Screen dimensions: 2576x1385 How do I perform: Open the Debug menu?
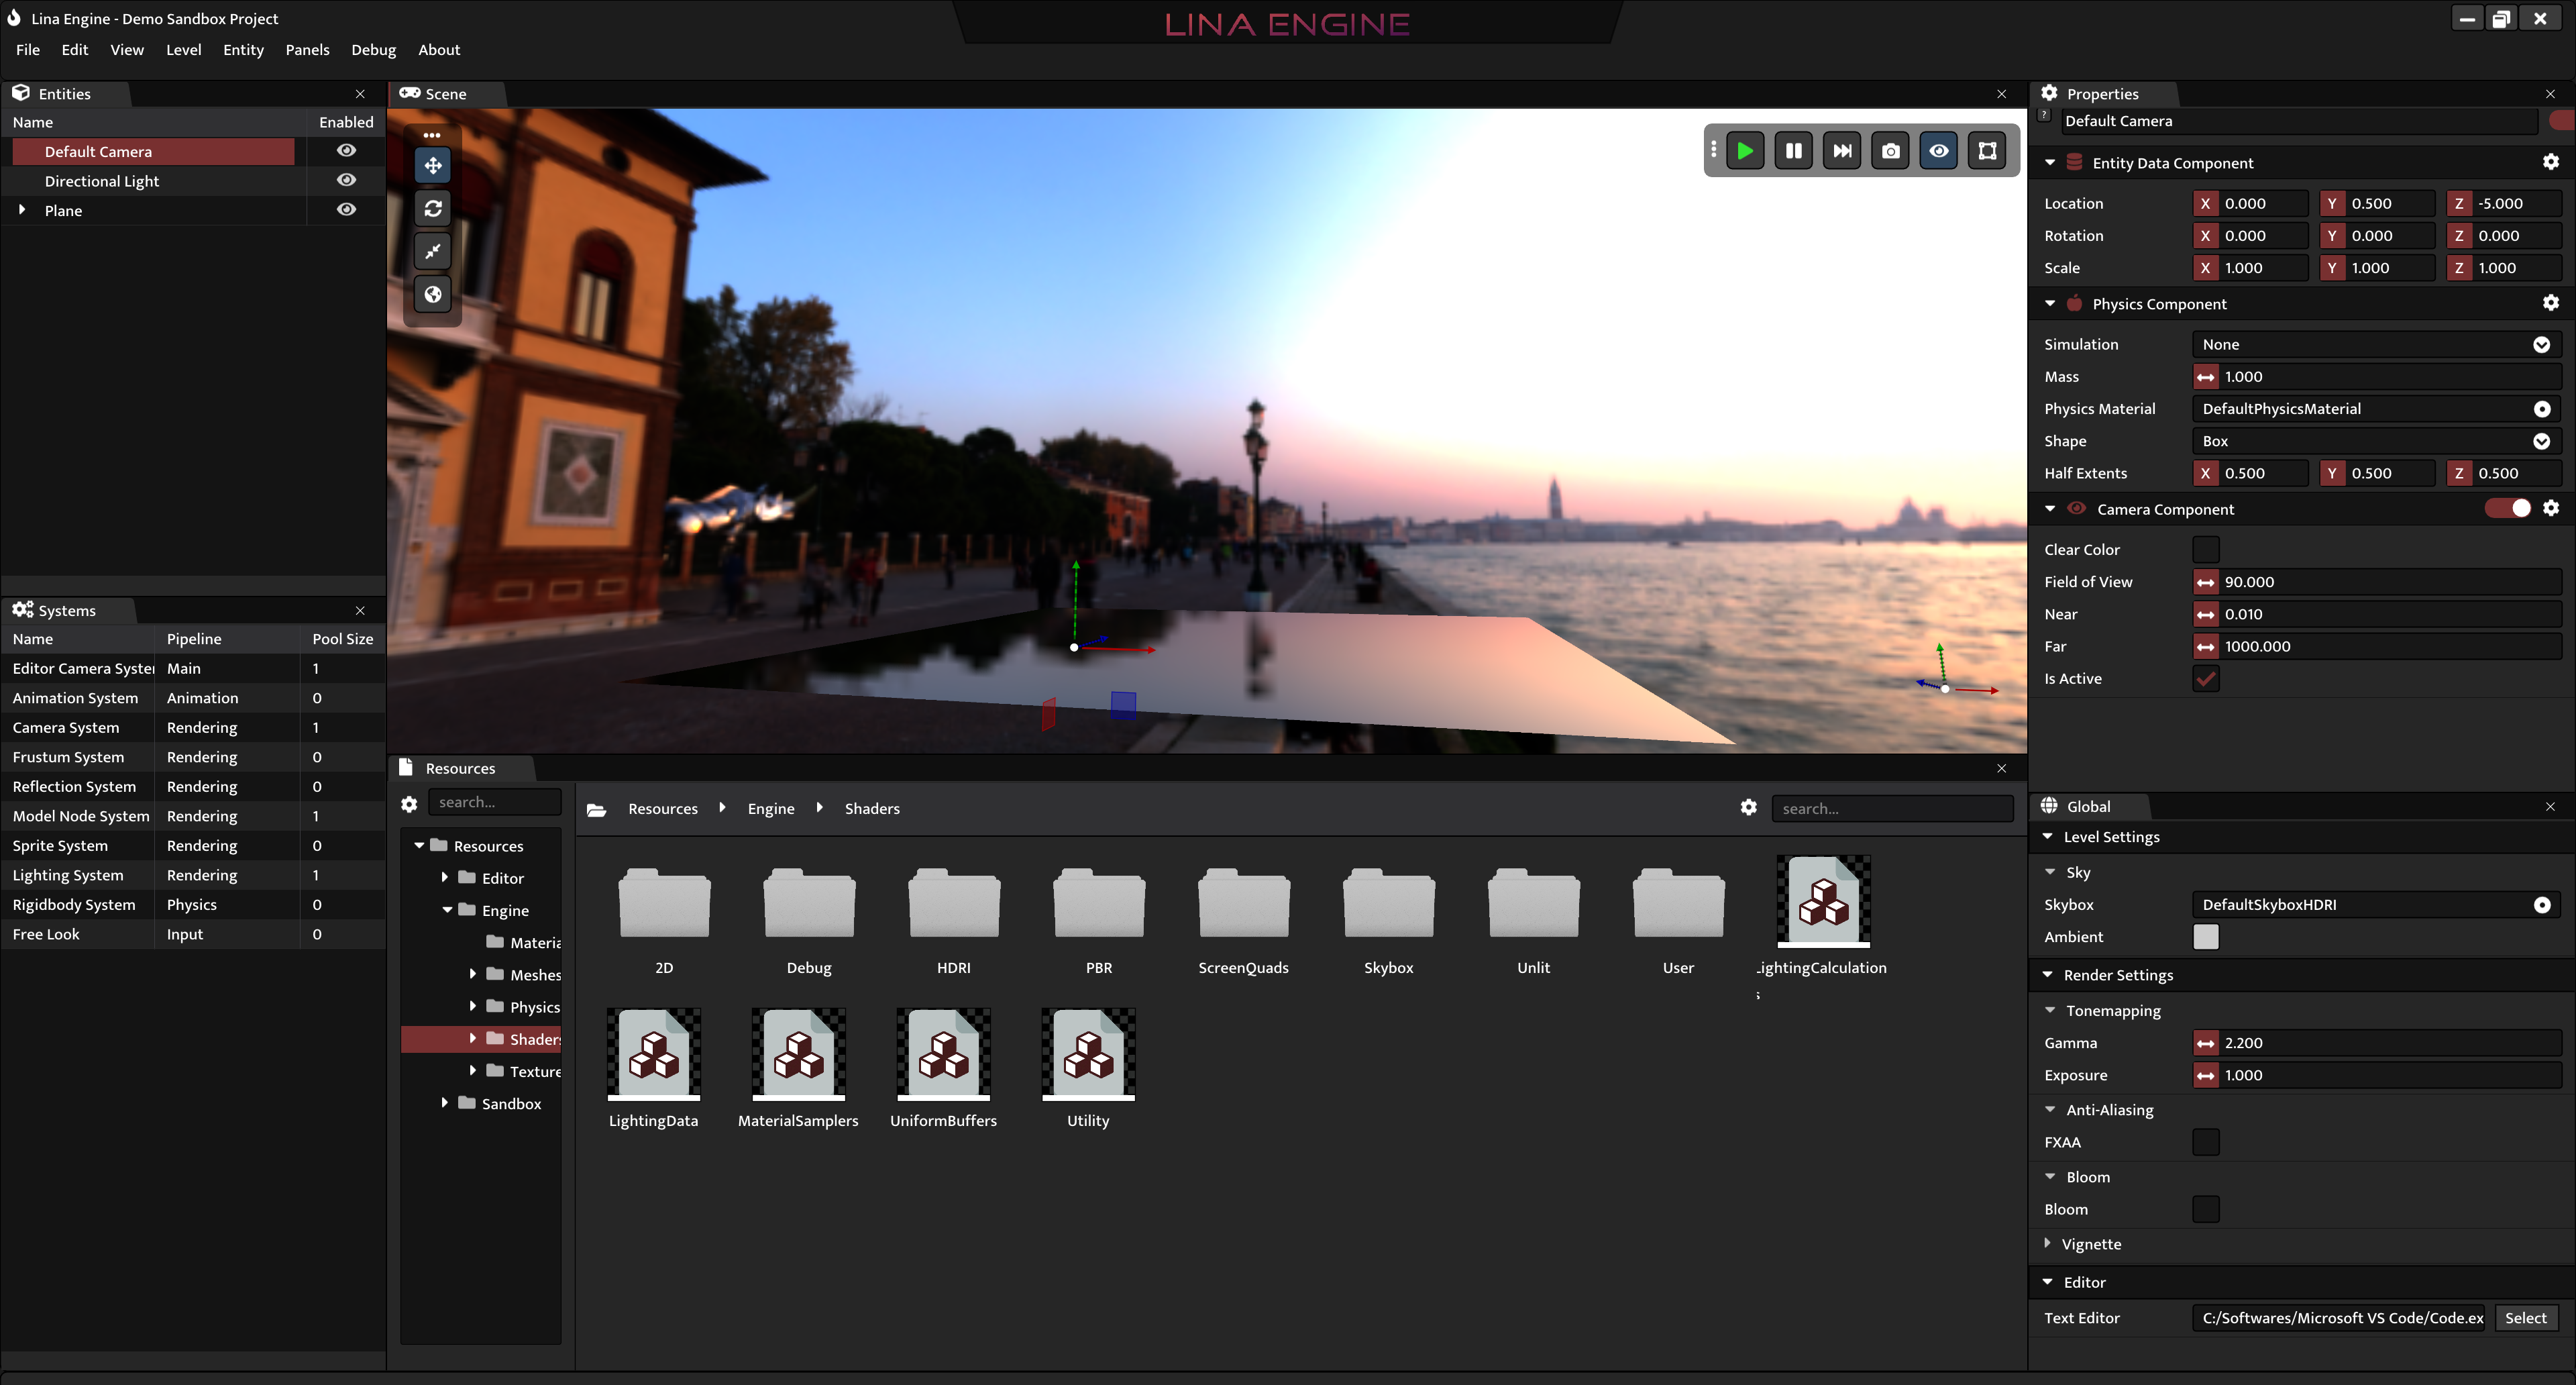coord(373,49)
